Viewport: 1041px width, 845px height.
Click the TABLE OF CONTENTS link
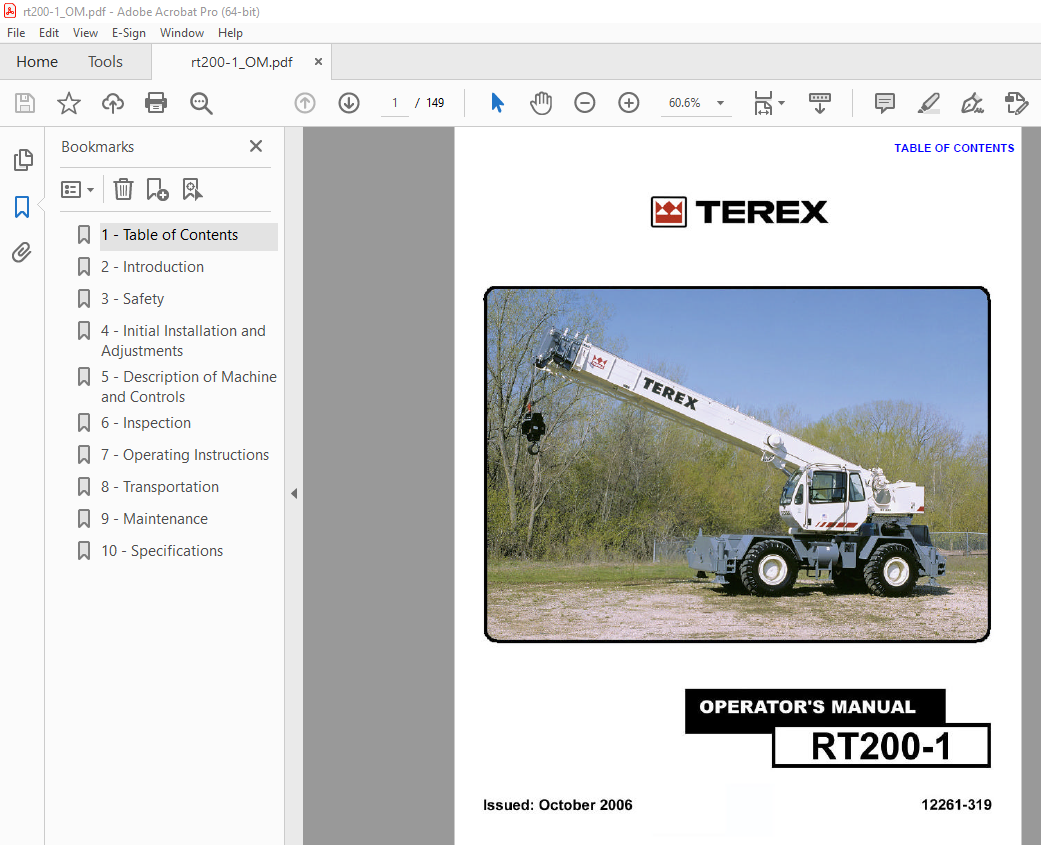(x=954, y=148)
